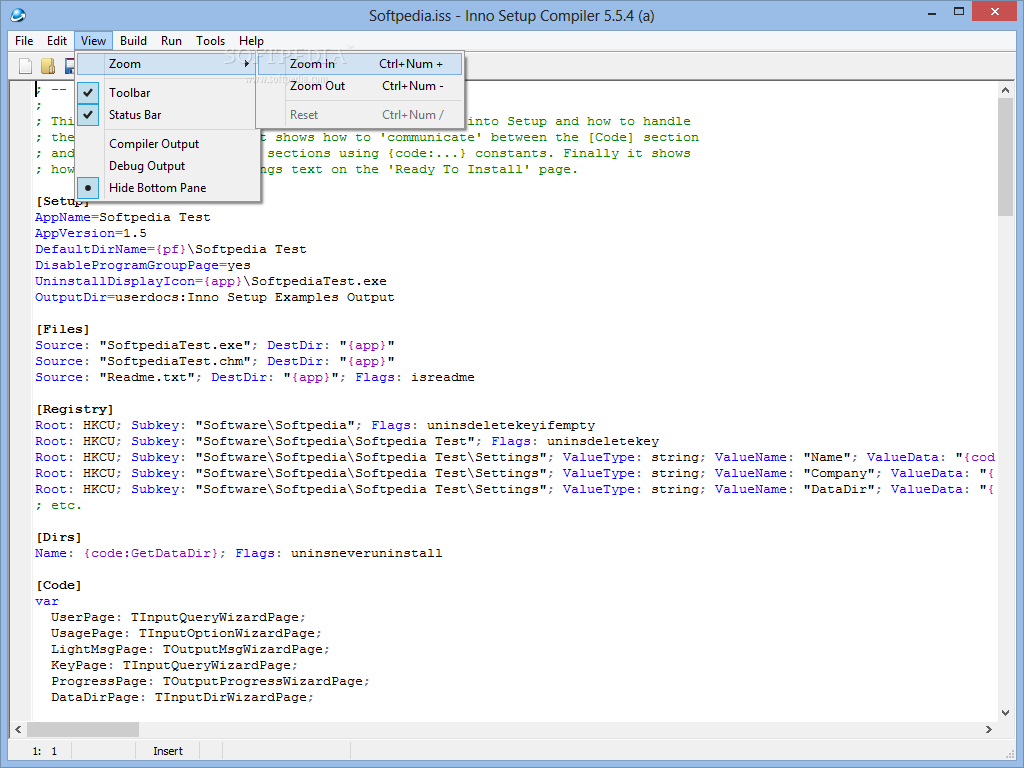This screenshot has width=1024, height=768.
Task: Select Zoom In from the submenu
Action: [360, 64]
